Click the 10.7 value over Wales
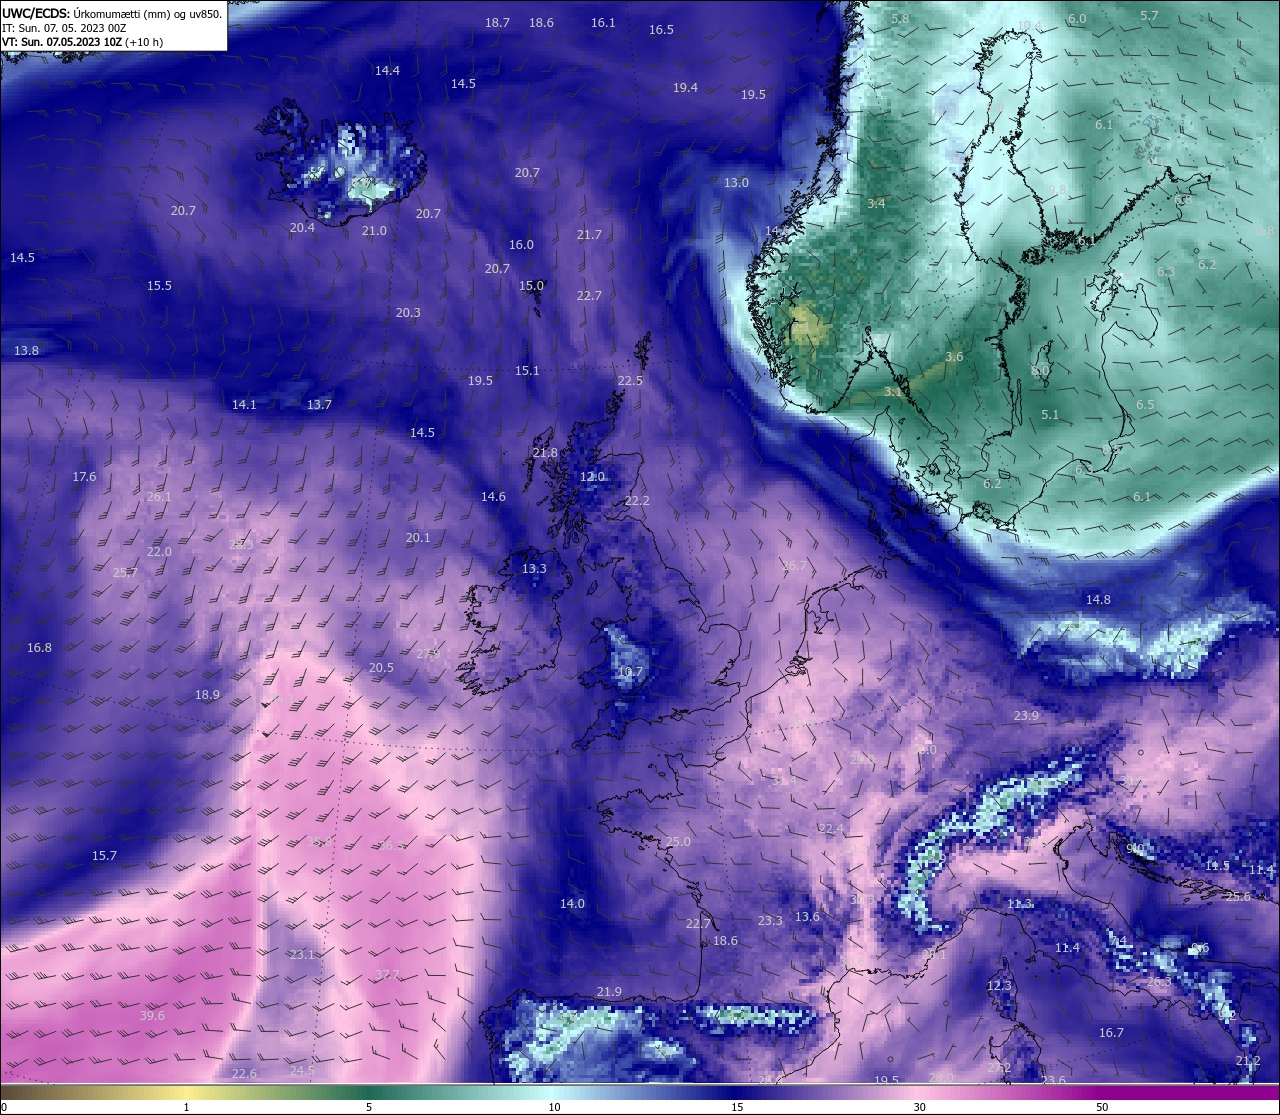This screenshot has height=1115, width=1280. [630, 672]
